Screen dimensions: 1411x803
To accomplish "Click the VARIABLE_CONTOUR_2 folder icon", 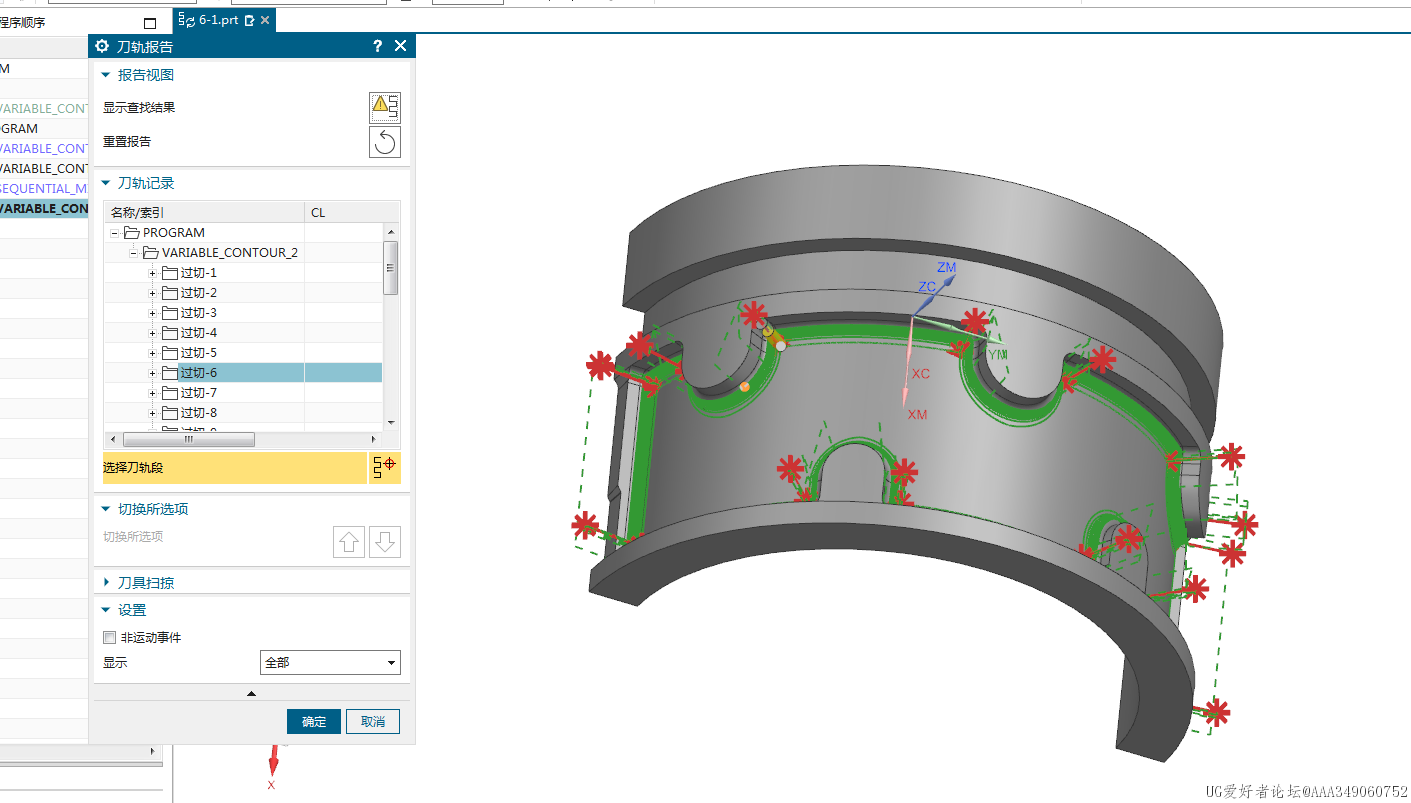I will (151, 253).
